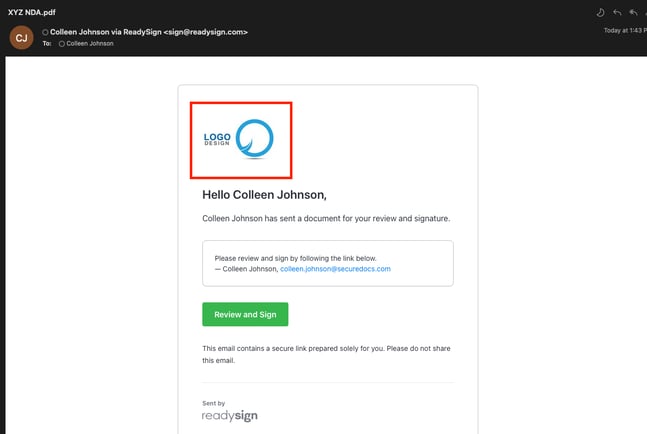This screenshot has height=434, width=647.
Task: Click the 'Today at 1:43' timestamp
Action: tap(625, 31)
